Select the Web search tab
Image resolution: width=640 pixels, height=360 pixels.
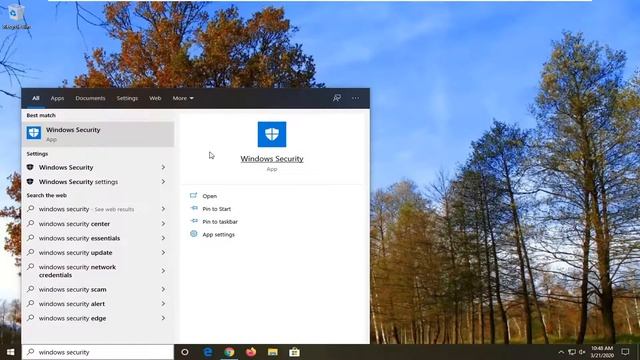pos(155,98)
